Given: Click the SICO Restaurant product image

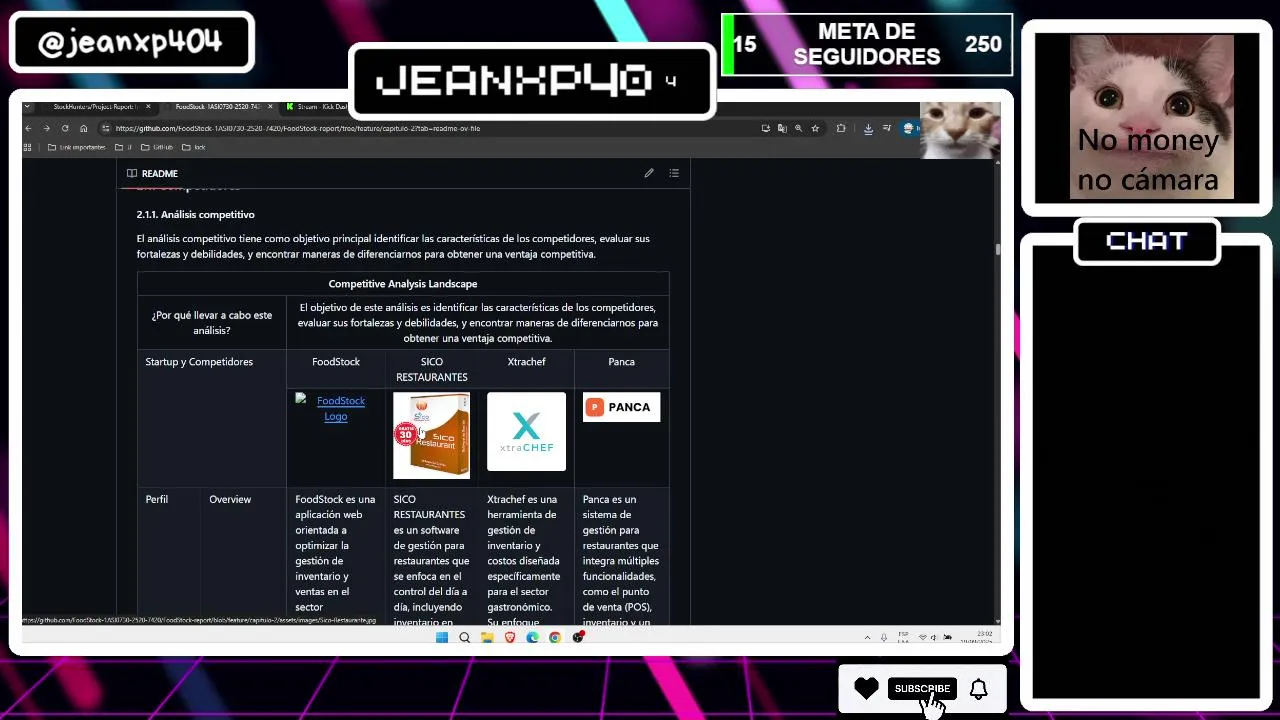Looking at the screenshot, I should [431, 435].
